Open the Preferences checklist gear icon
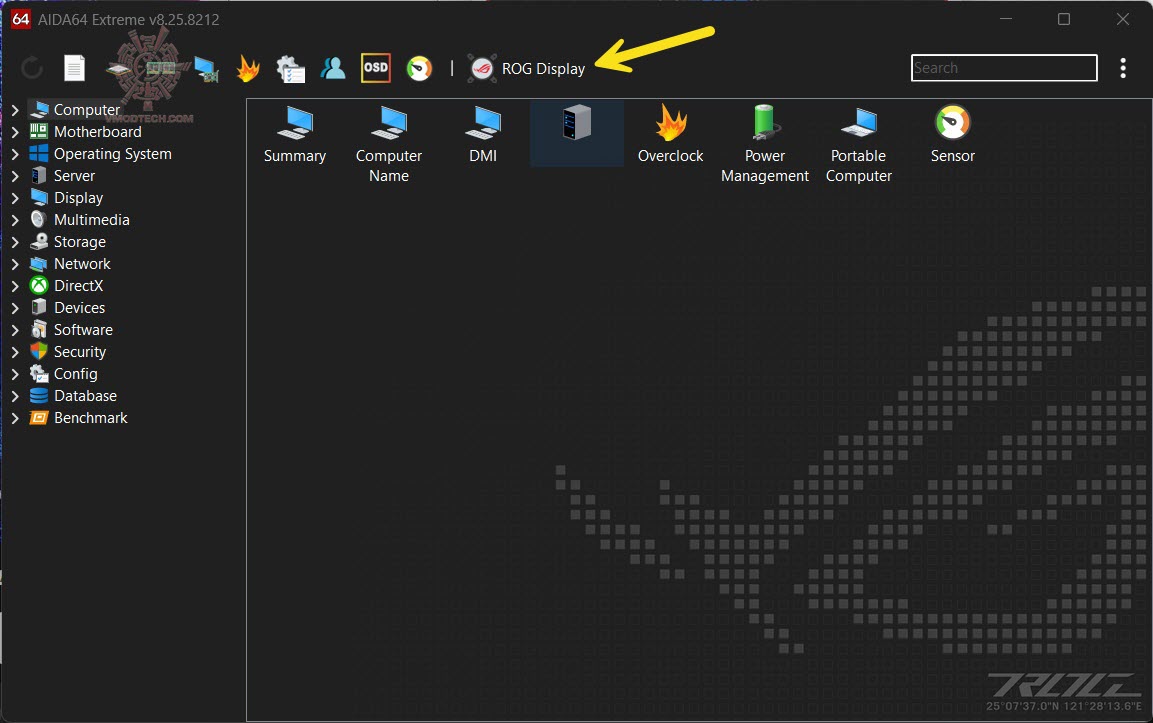This screenshot has width=1153, height=723. 290,69
